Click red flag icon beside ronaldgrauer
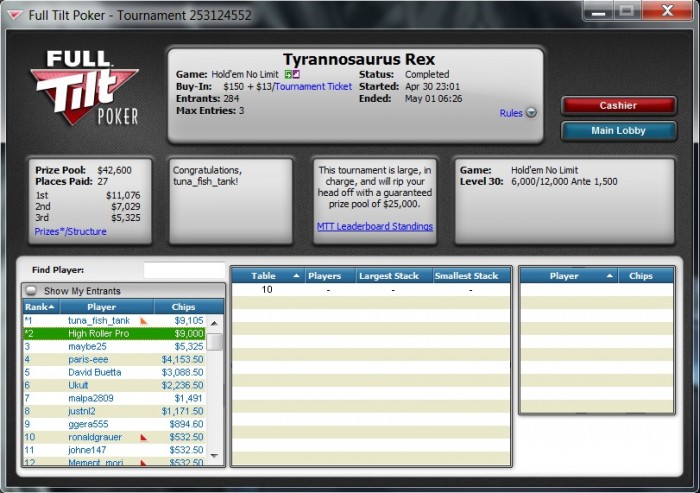The height and width of the screenshot is (493, 700). click(143, 437)
